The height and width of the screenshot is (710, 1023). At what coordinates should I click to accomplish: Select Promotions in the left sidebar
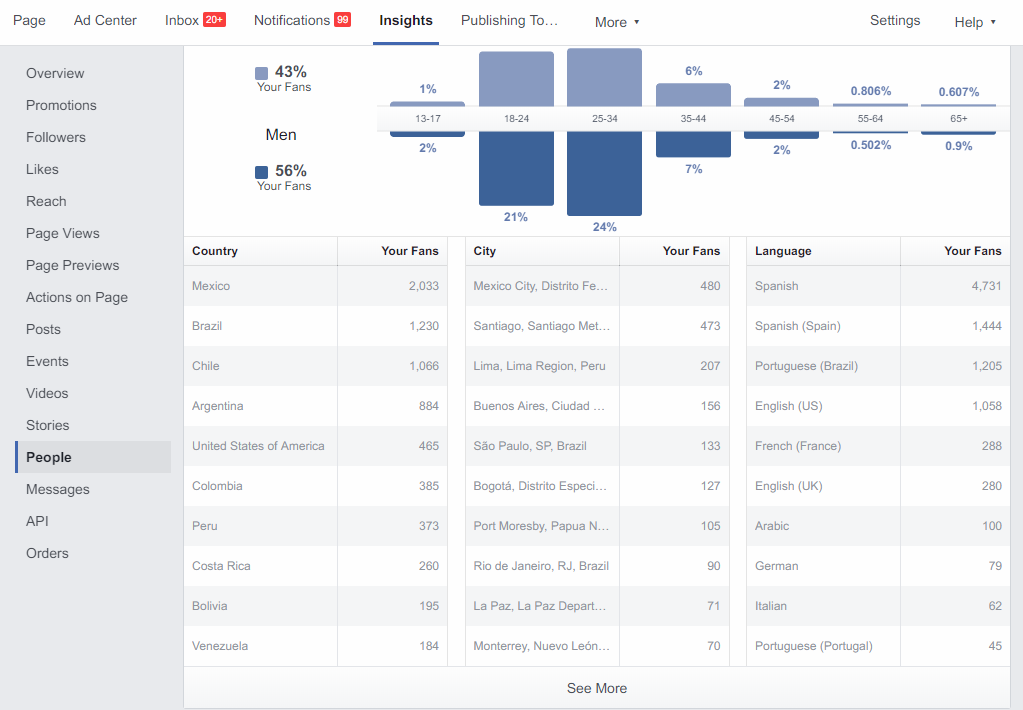[61, 105]
